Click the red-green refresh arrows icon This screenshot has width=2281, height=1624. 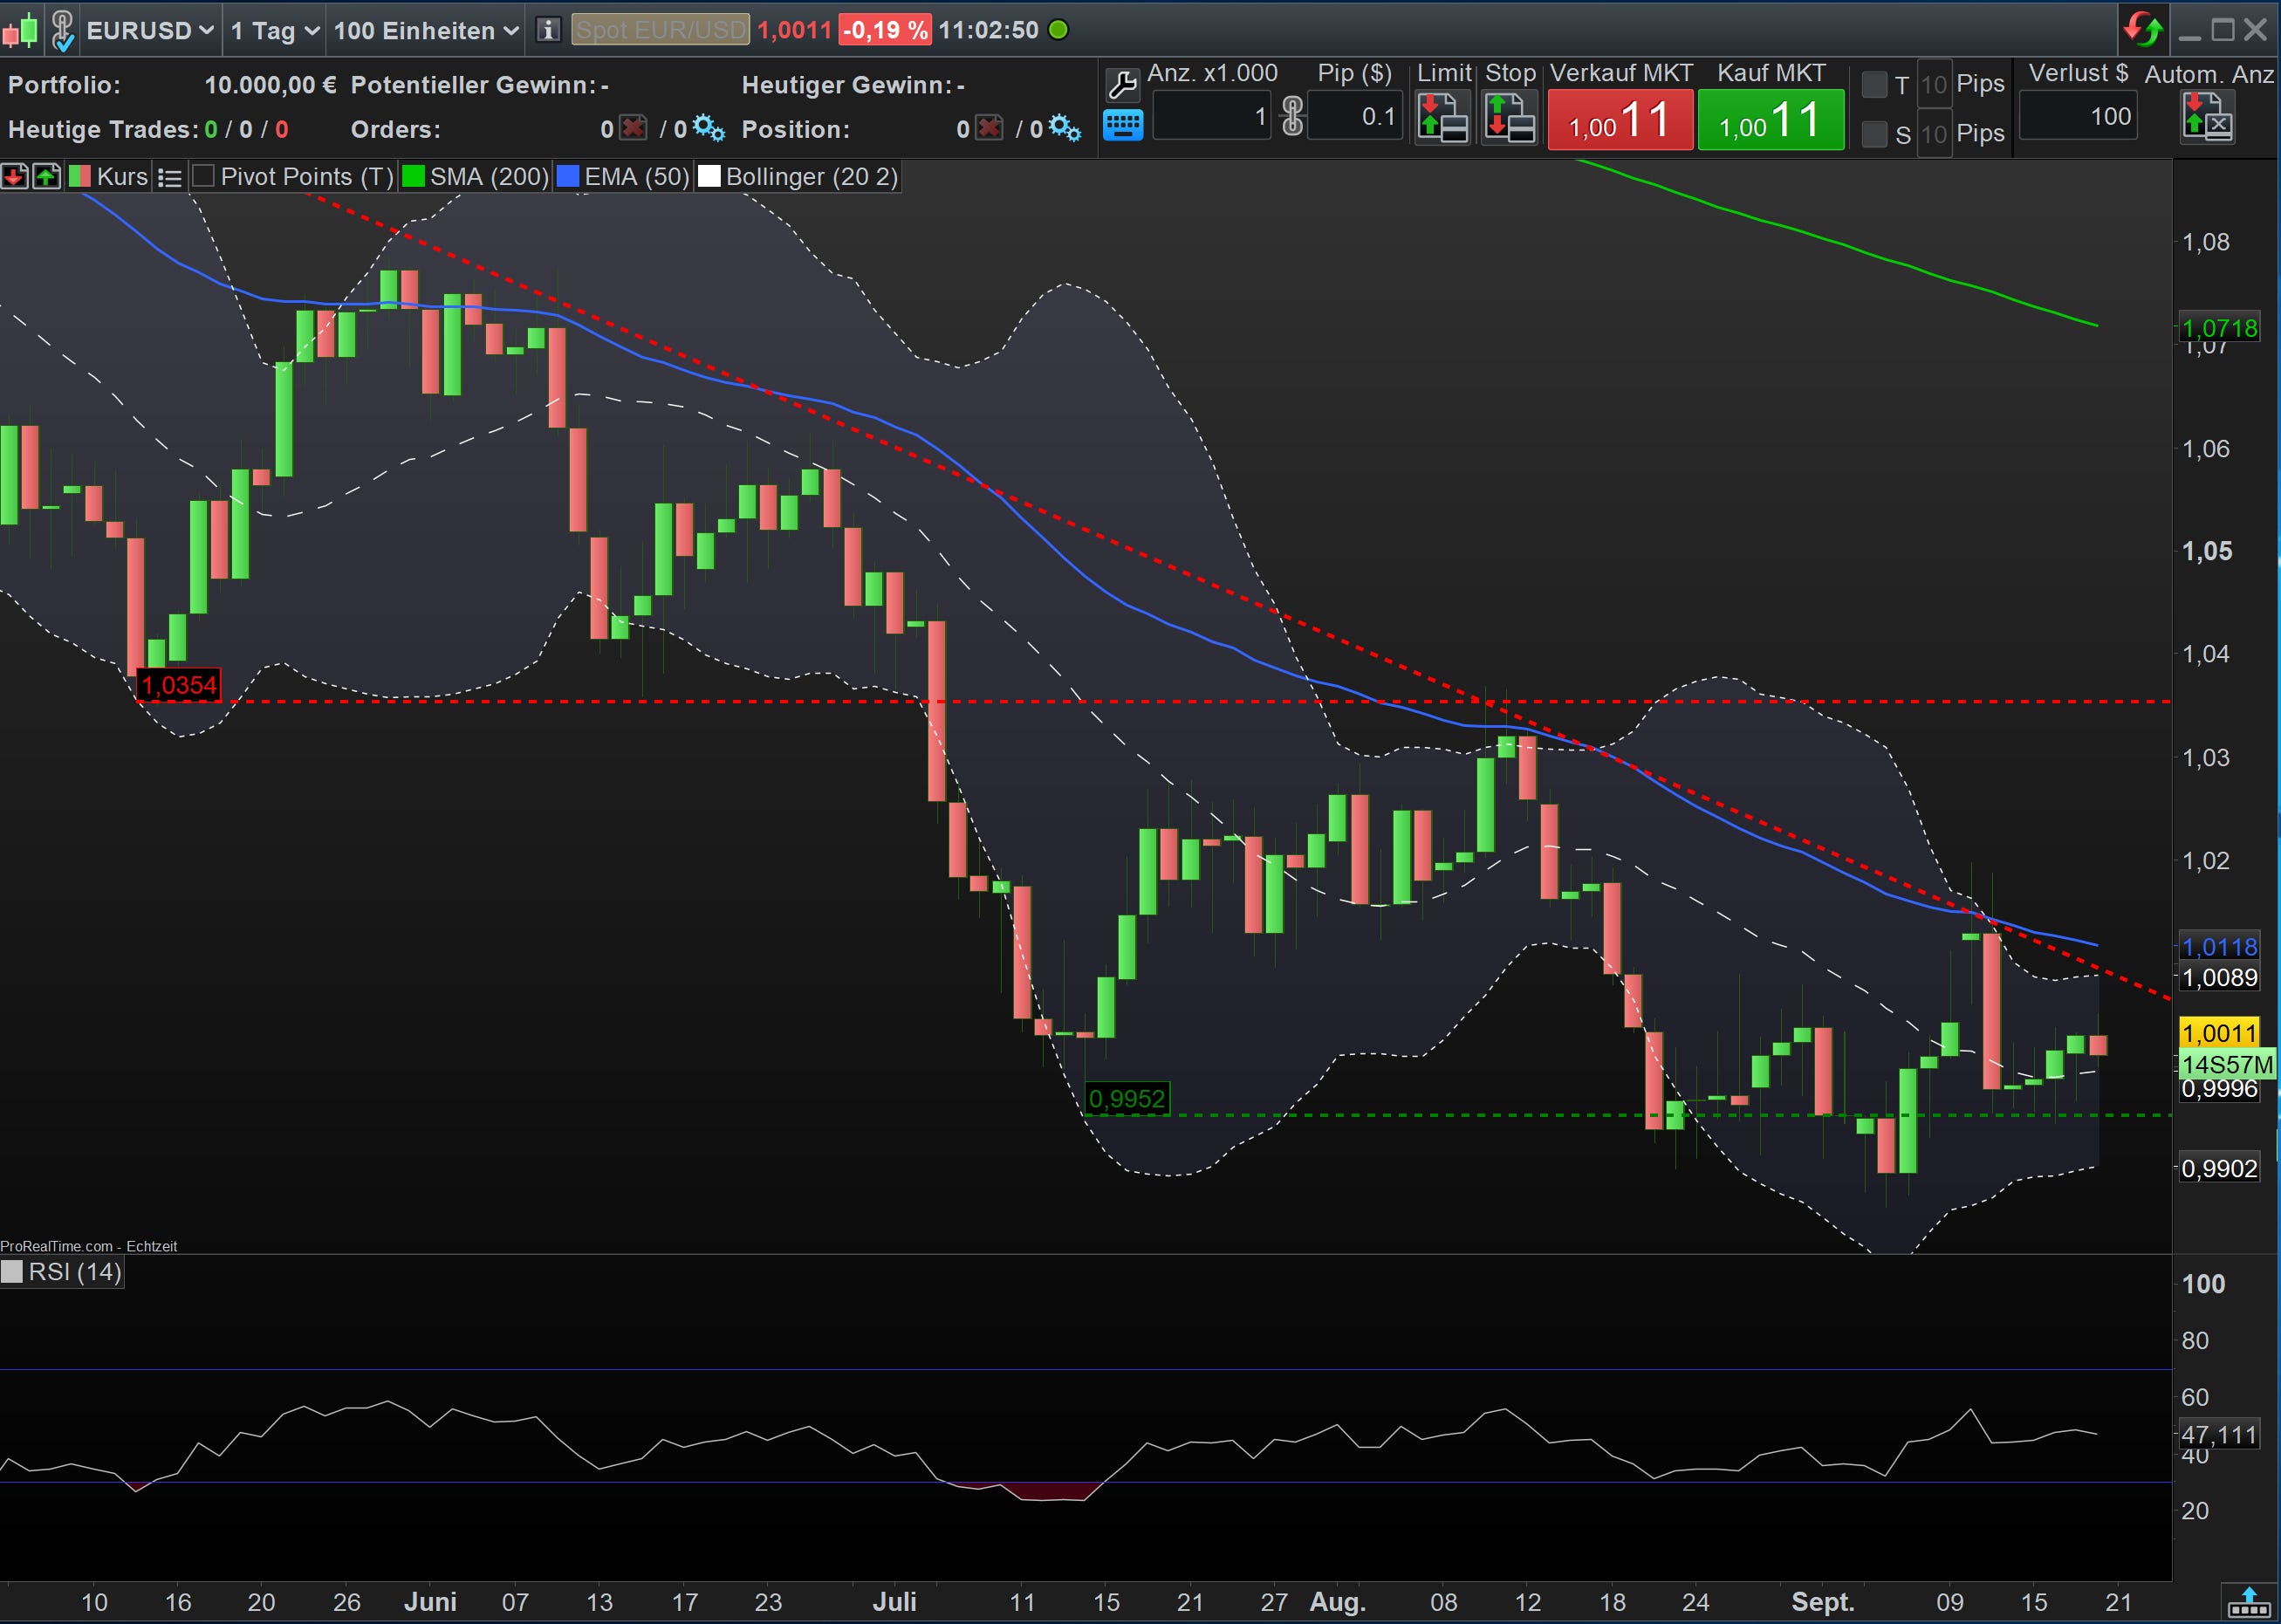[2143, 30]
